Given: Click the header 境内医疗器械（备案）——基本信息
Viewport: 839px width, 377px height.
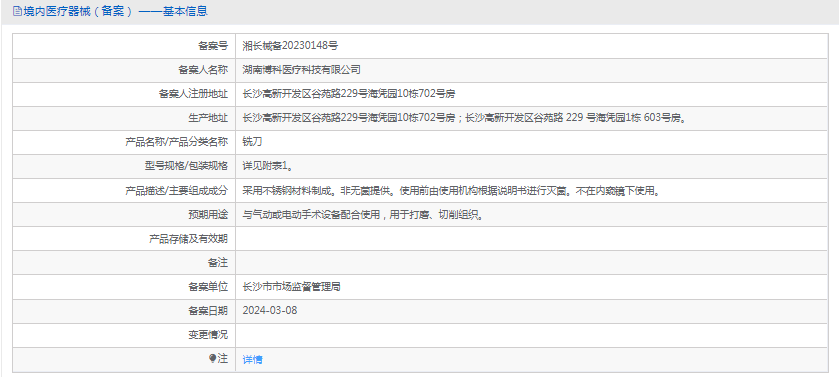Looking at the screenshot, I should coord(110,11).
